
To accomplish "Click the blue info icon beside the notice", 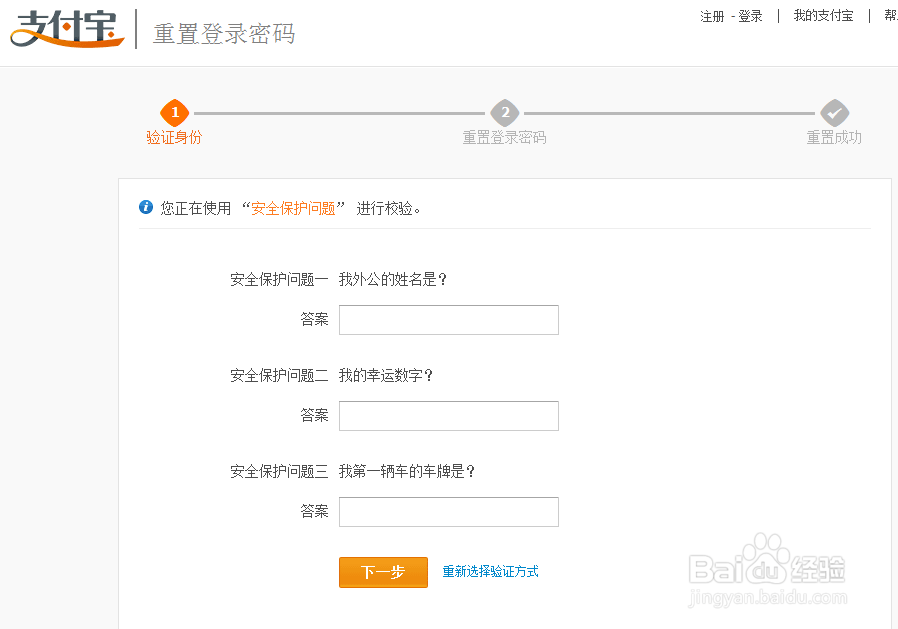I will pos(146,207).
